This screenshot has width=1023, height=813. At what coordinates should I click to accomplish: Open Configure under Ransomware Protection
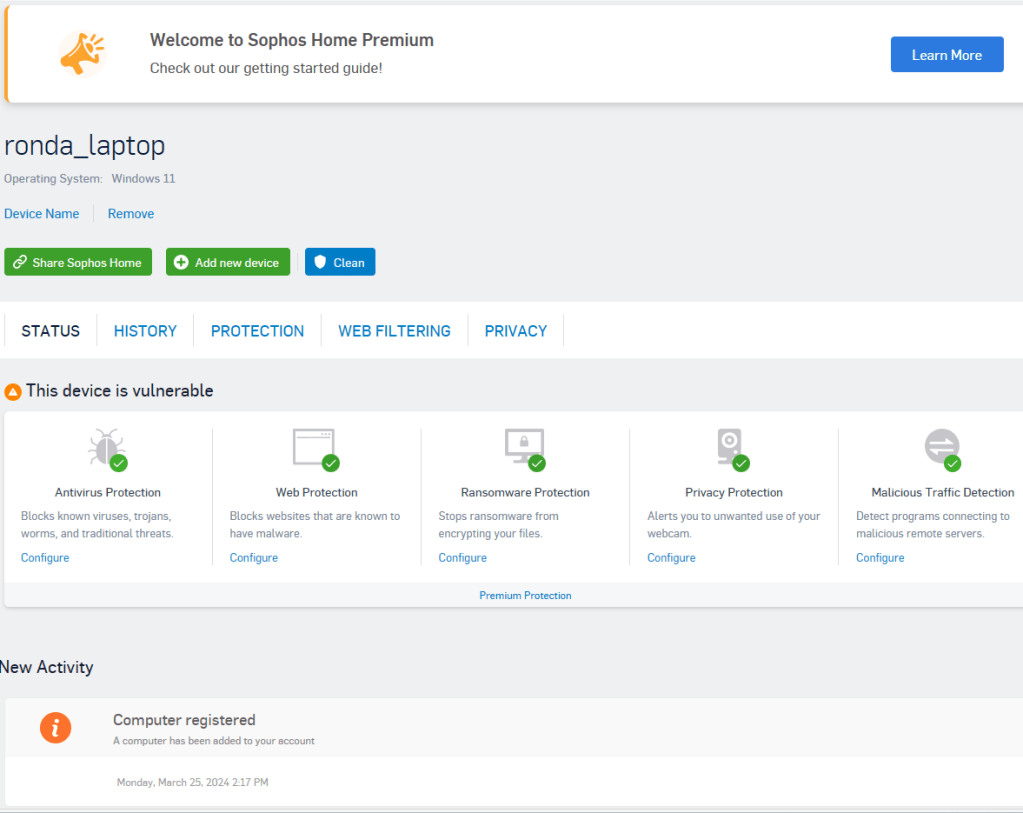tap(462, 558)
